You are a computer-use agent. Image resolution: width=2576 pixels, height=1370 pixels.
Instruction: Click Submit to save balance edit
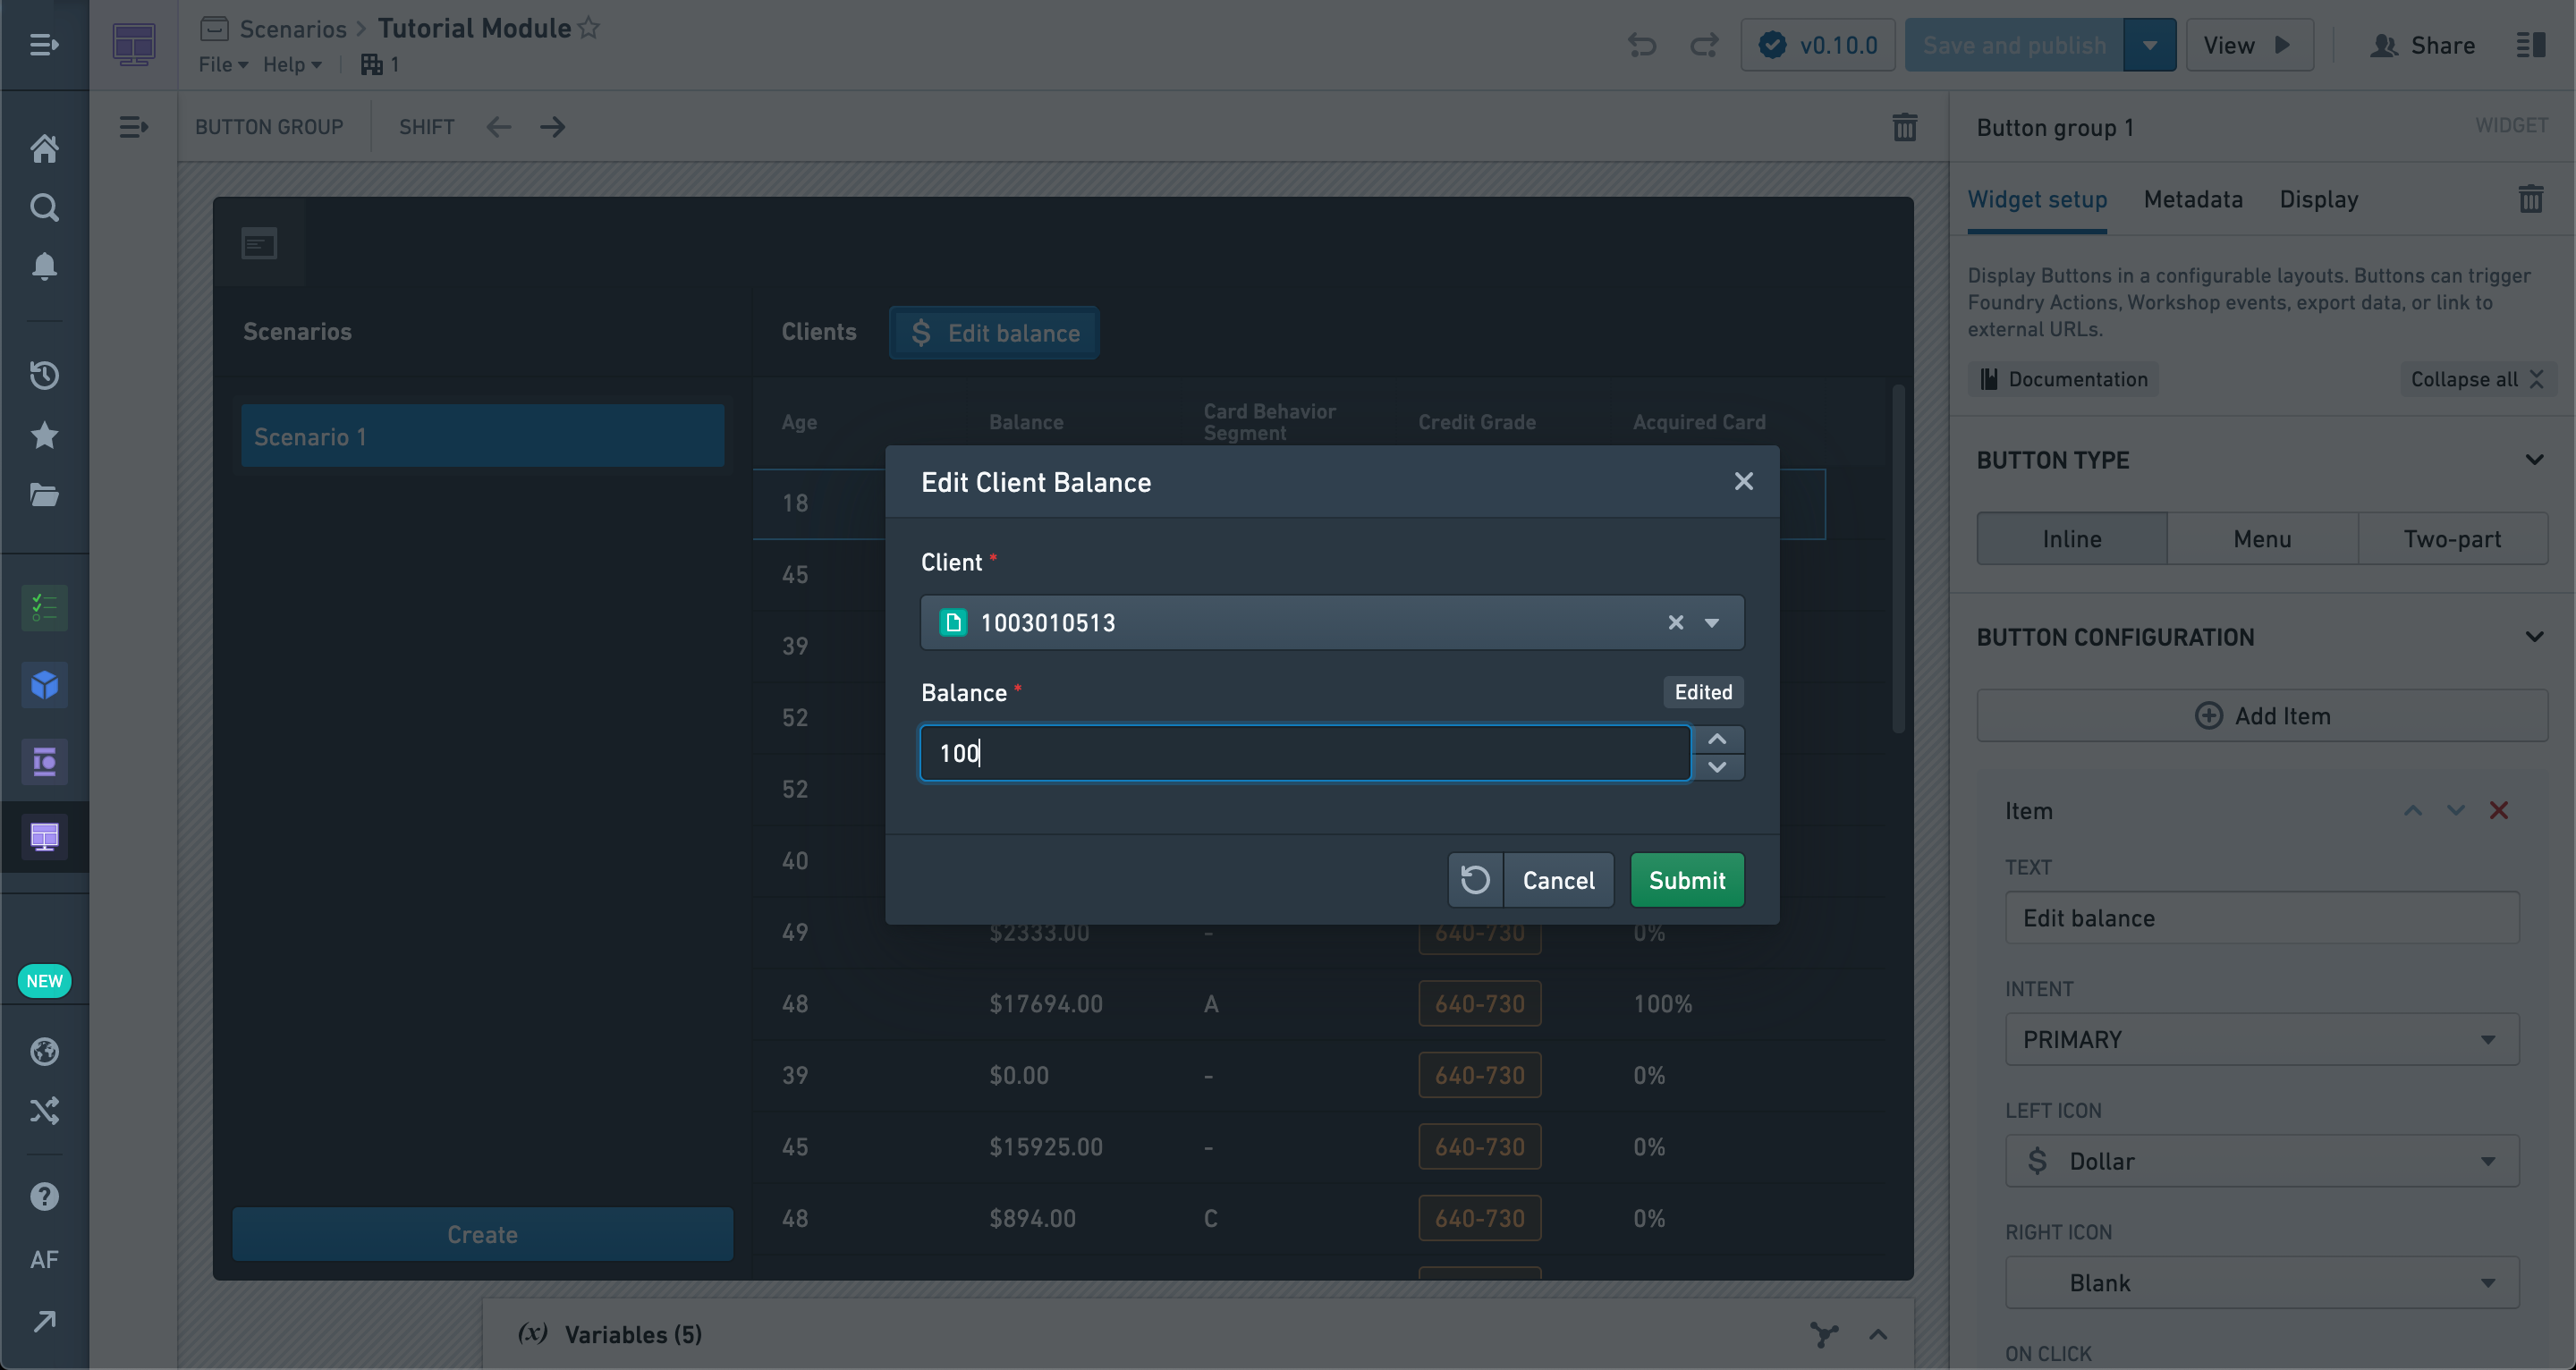(1687, 879)
